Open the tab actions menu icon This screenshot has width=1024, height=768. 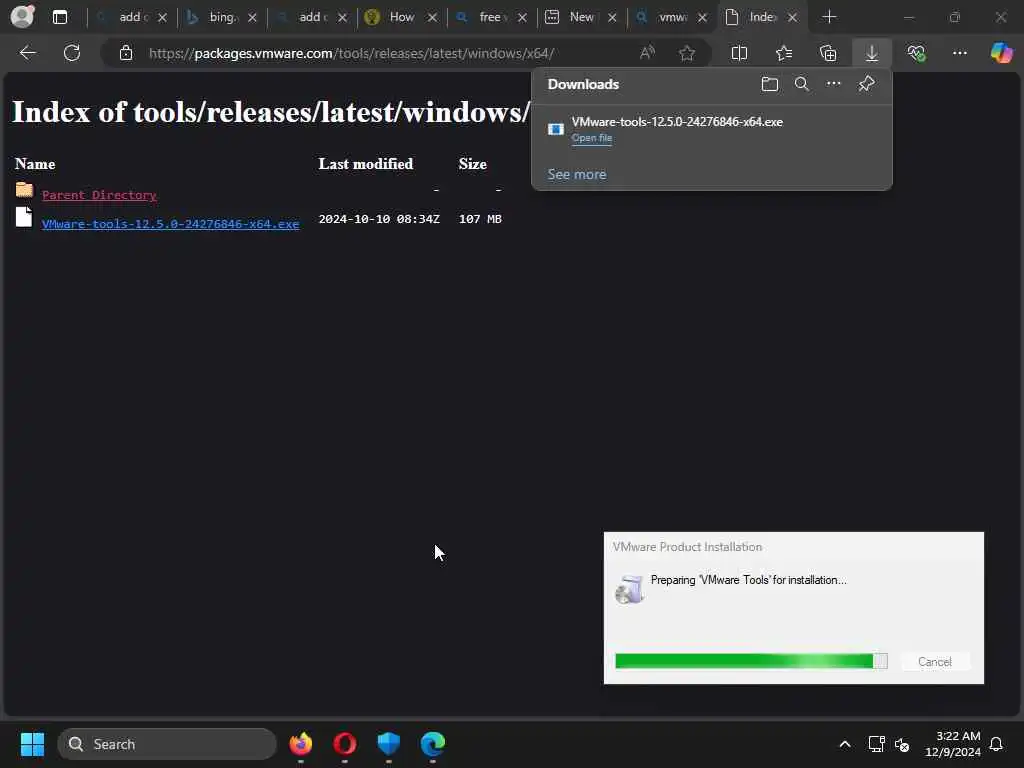click(x=59, y=17)
